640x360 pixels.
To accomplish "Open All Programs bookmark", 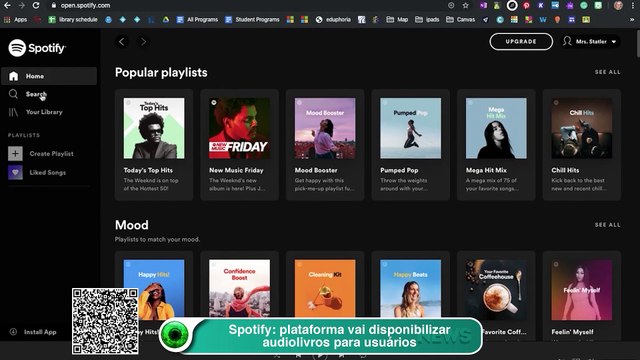I will click(x=198, y=19).
